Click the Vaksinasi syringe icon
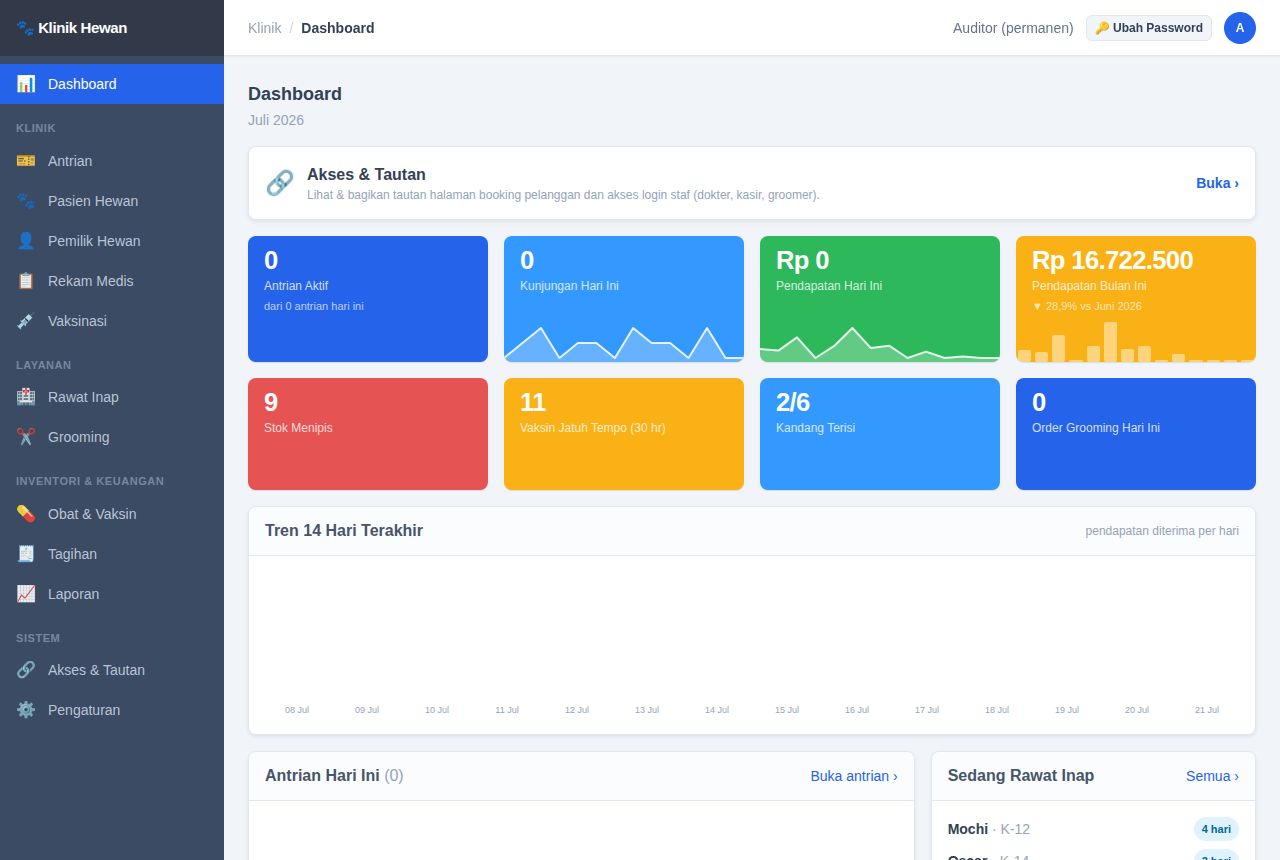1280x860 pixels. [x=26, y=321]
